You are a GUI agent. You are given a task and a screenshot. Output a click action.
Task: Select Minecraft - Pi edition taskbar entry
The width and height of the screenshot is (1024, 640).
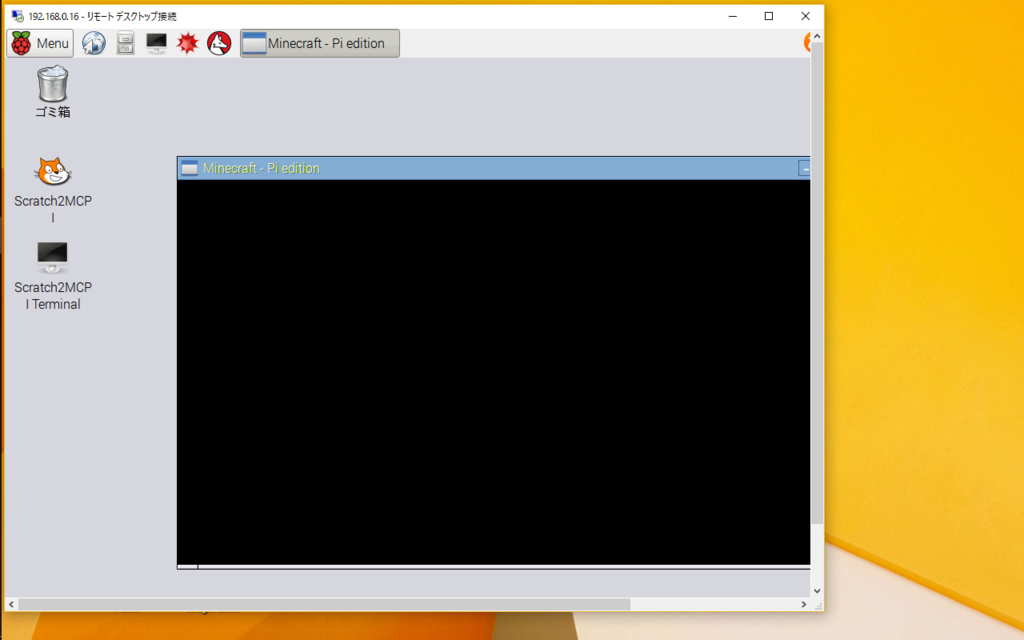pyautogui.click(x=320, y=43)
